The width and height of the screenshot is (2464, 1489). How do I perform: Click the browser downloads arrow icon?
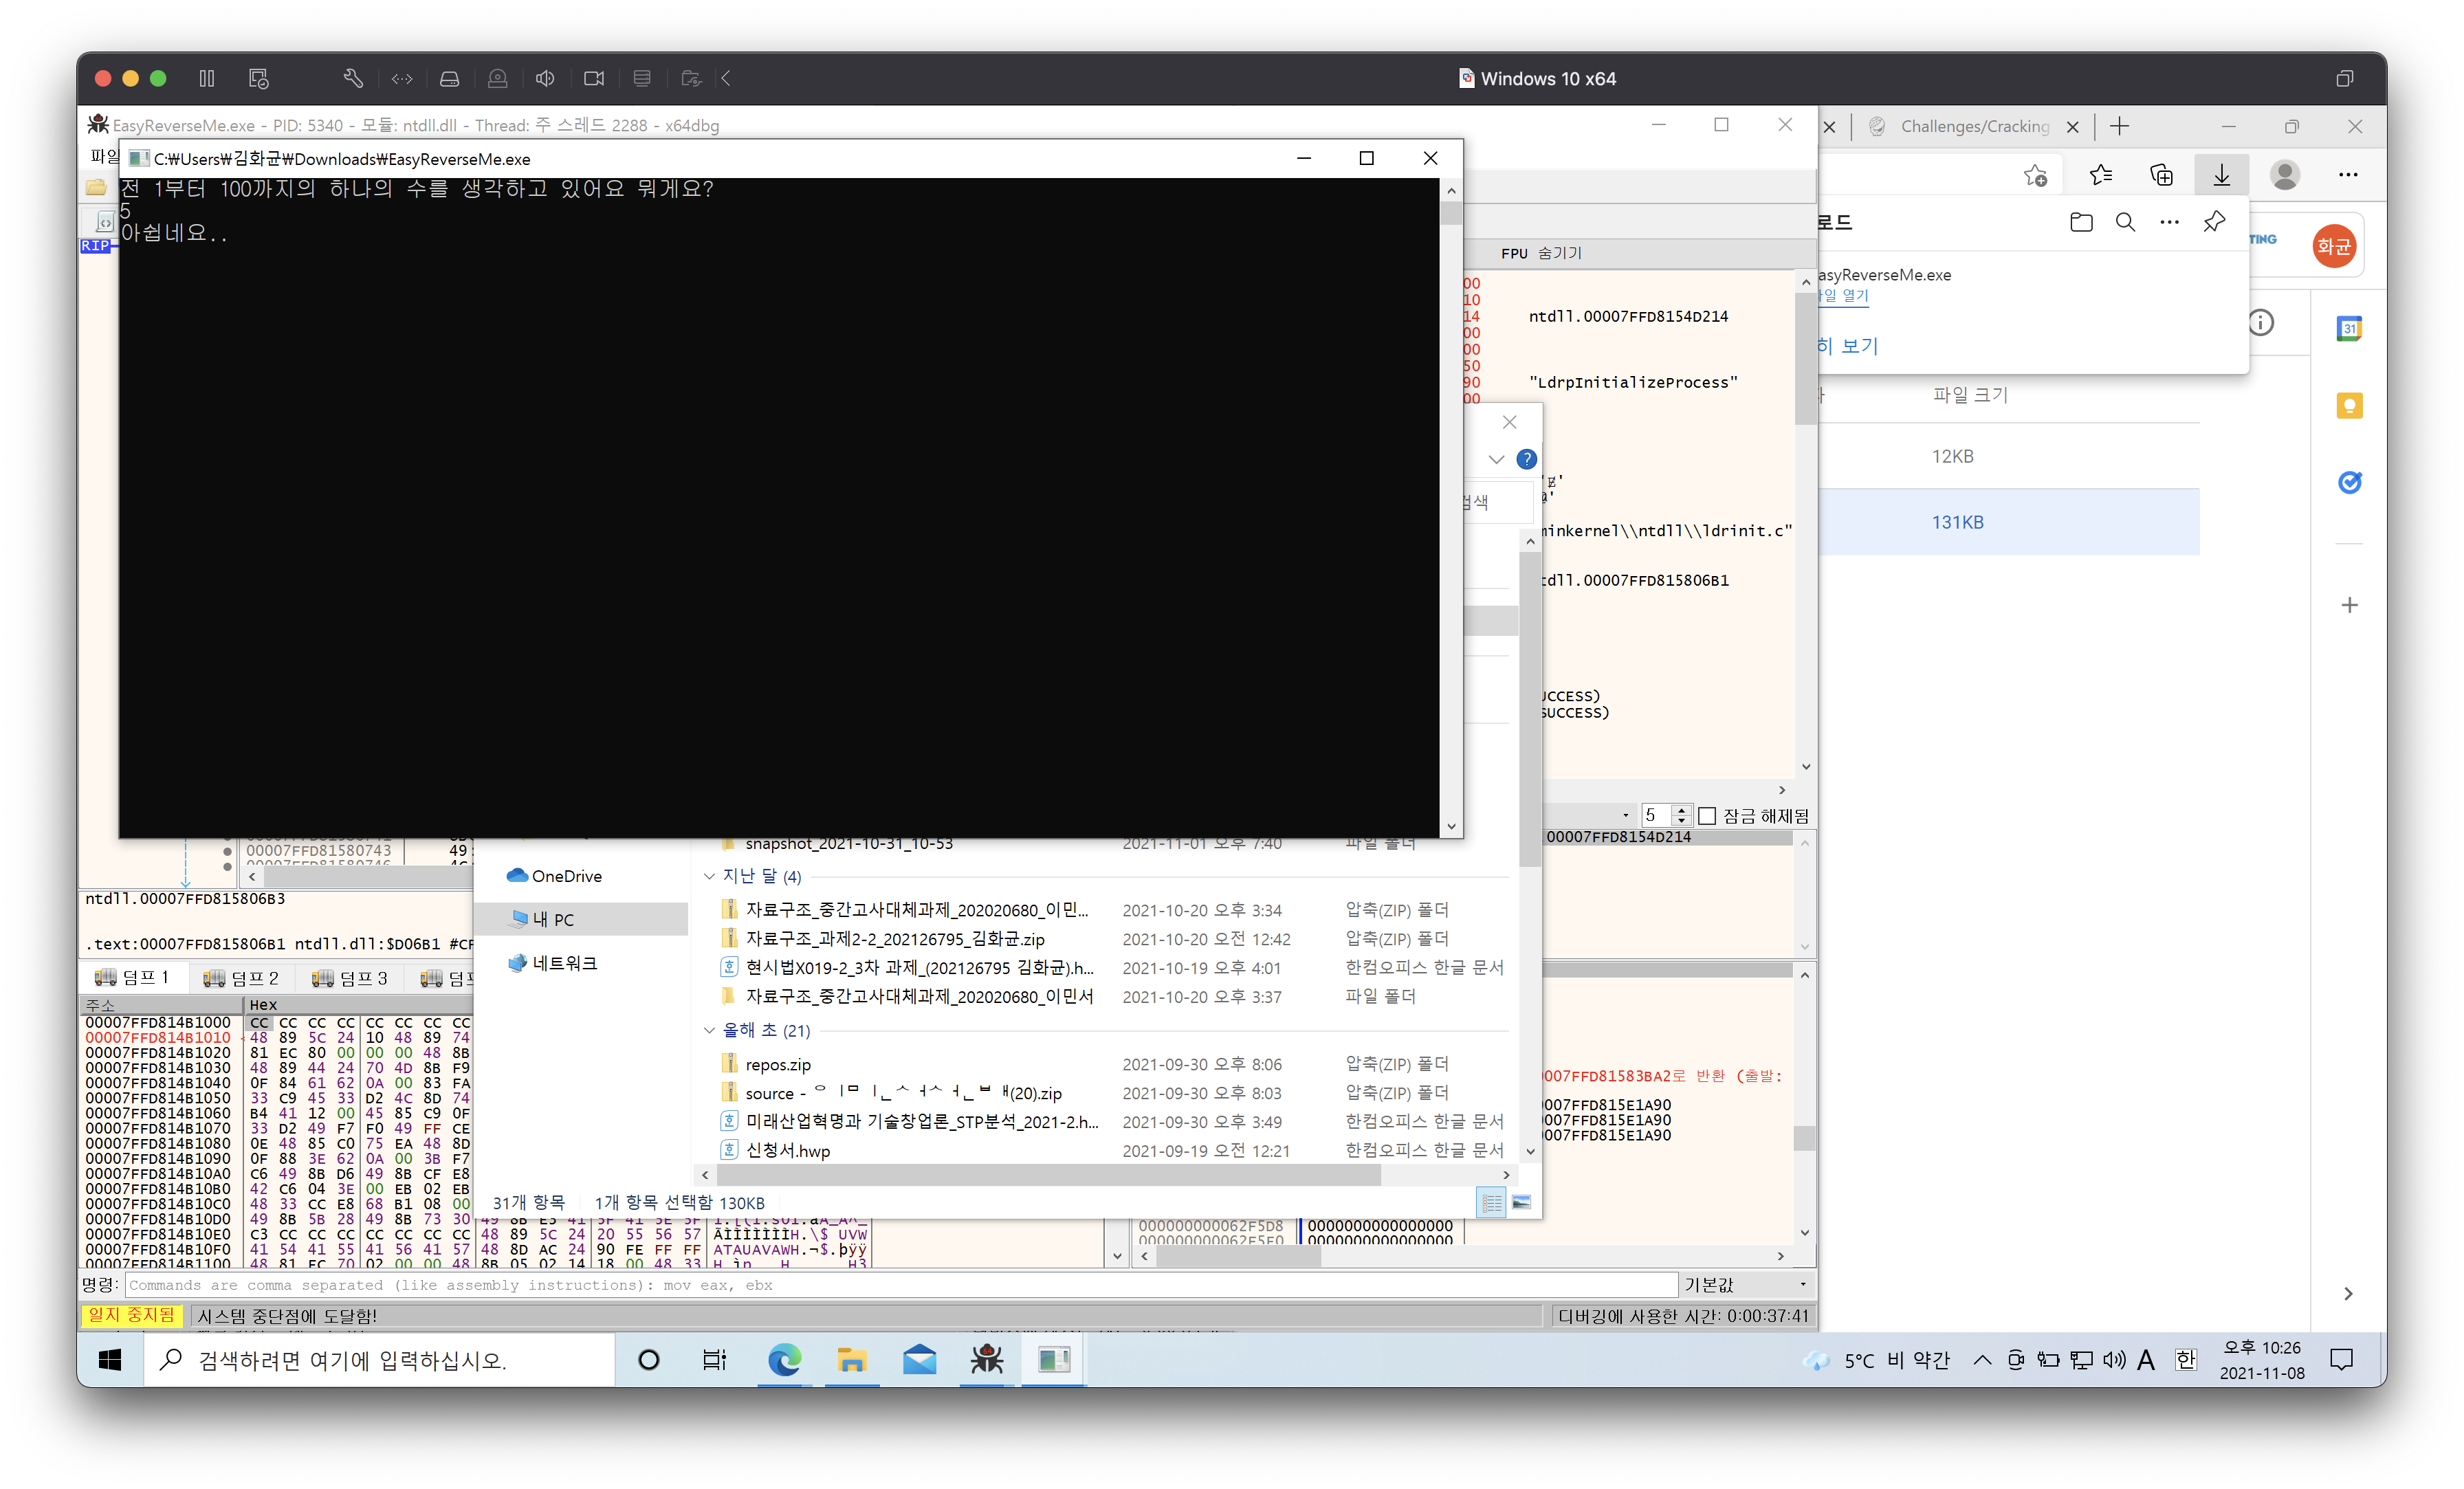(x=2221, y=175)
